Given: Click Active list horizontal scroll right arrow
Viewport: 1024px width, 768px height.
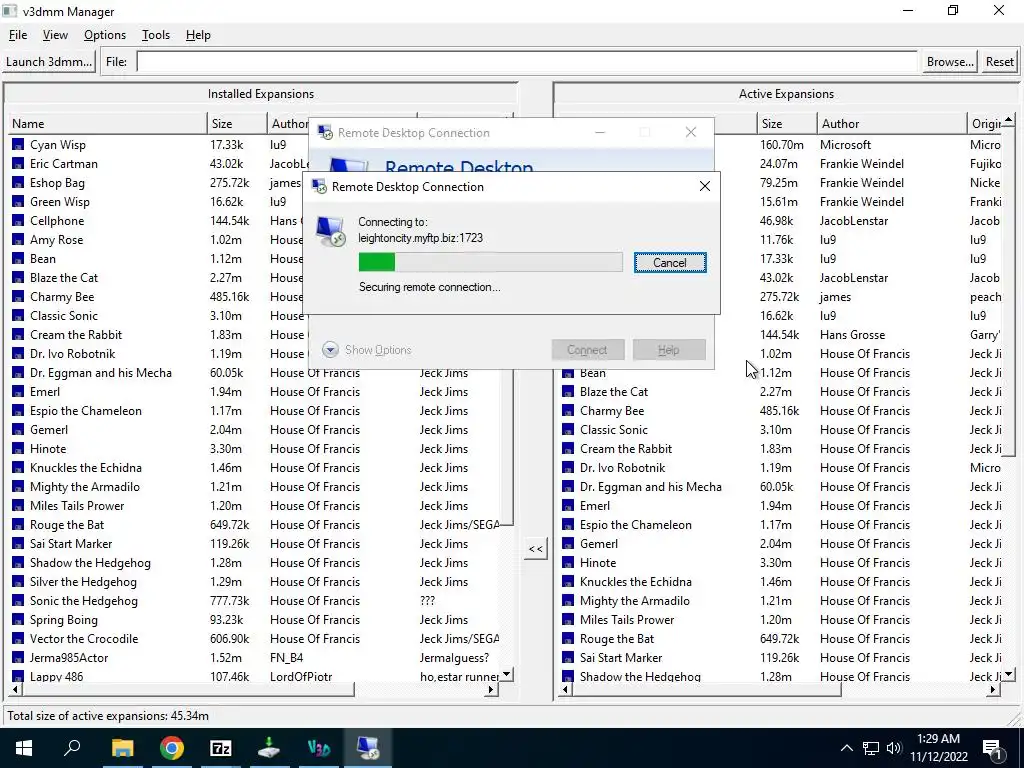Looking at the screenshot, I should (993, 690).
